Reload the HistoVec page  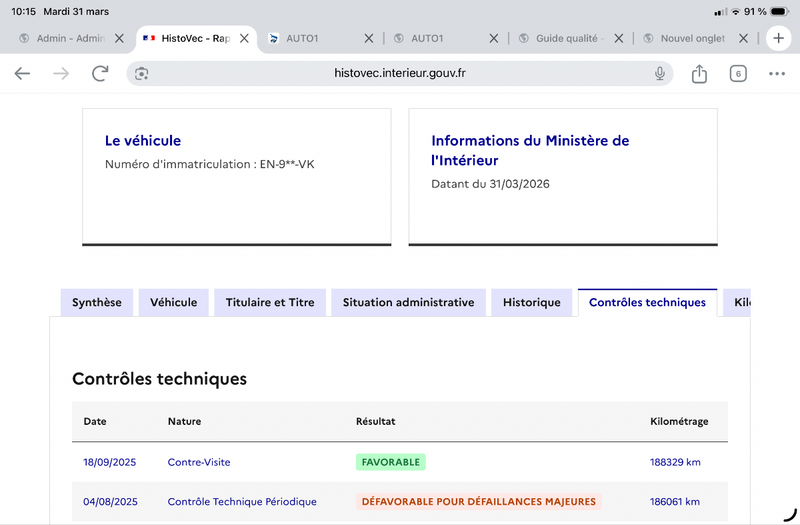pos(100,73)
